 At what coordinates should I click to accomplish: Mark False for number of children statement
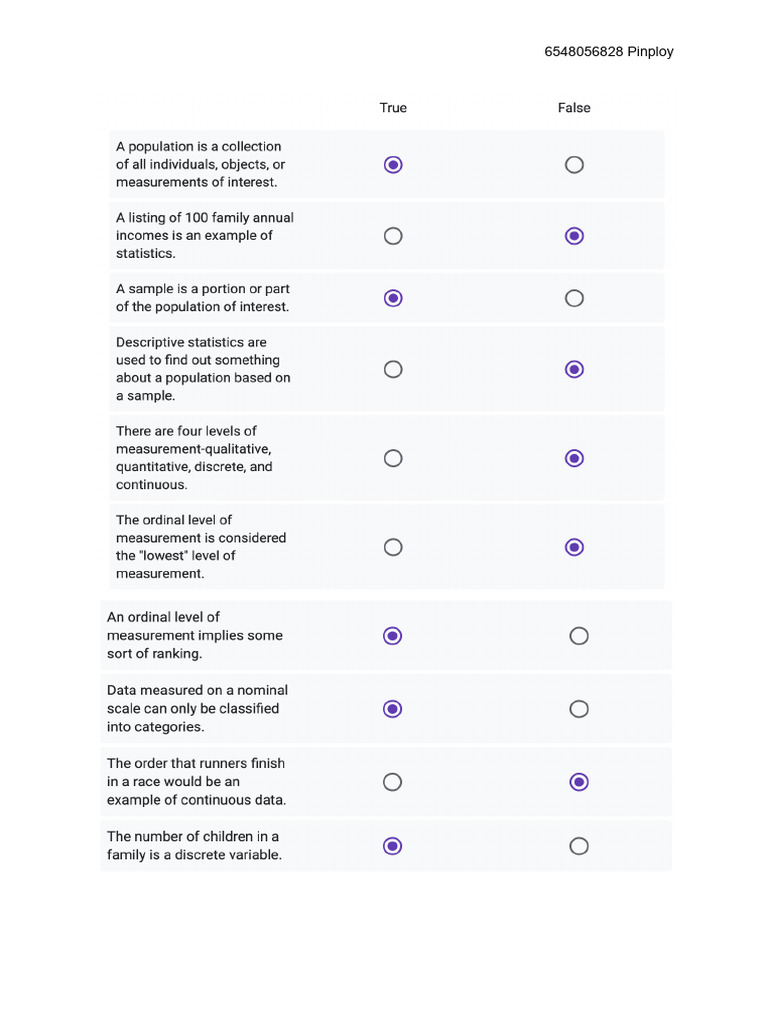click(579, 846)
